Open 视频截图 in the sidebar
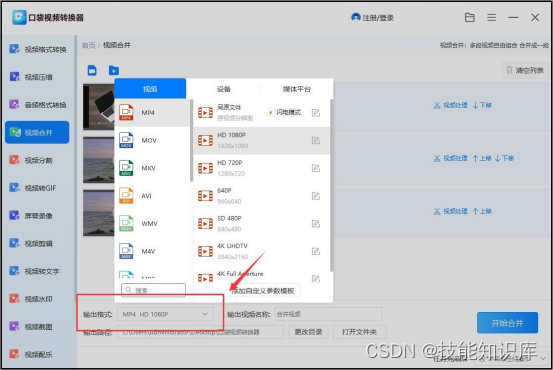 [31, 326]
